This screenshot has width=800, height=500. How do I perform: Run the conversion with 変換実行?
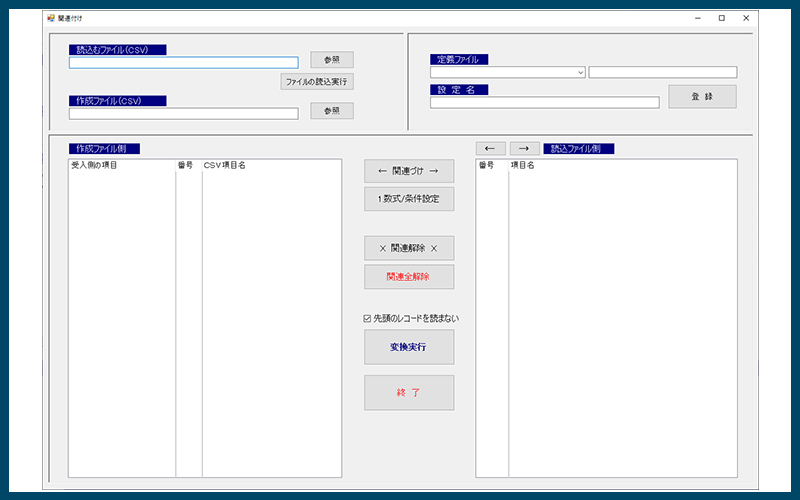408,346
